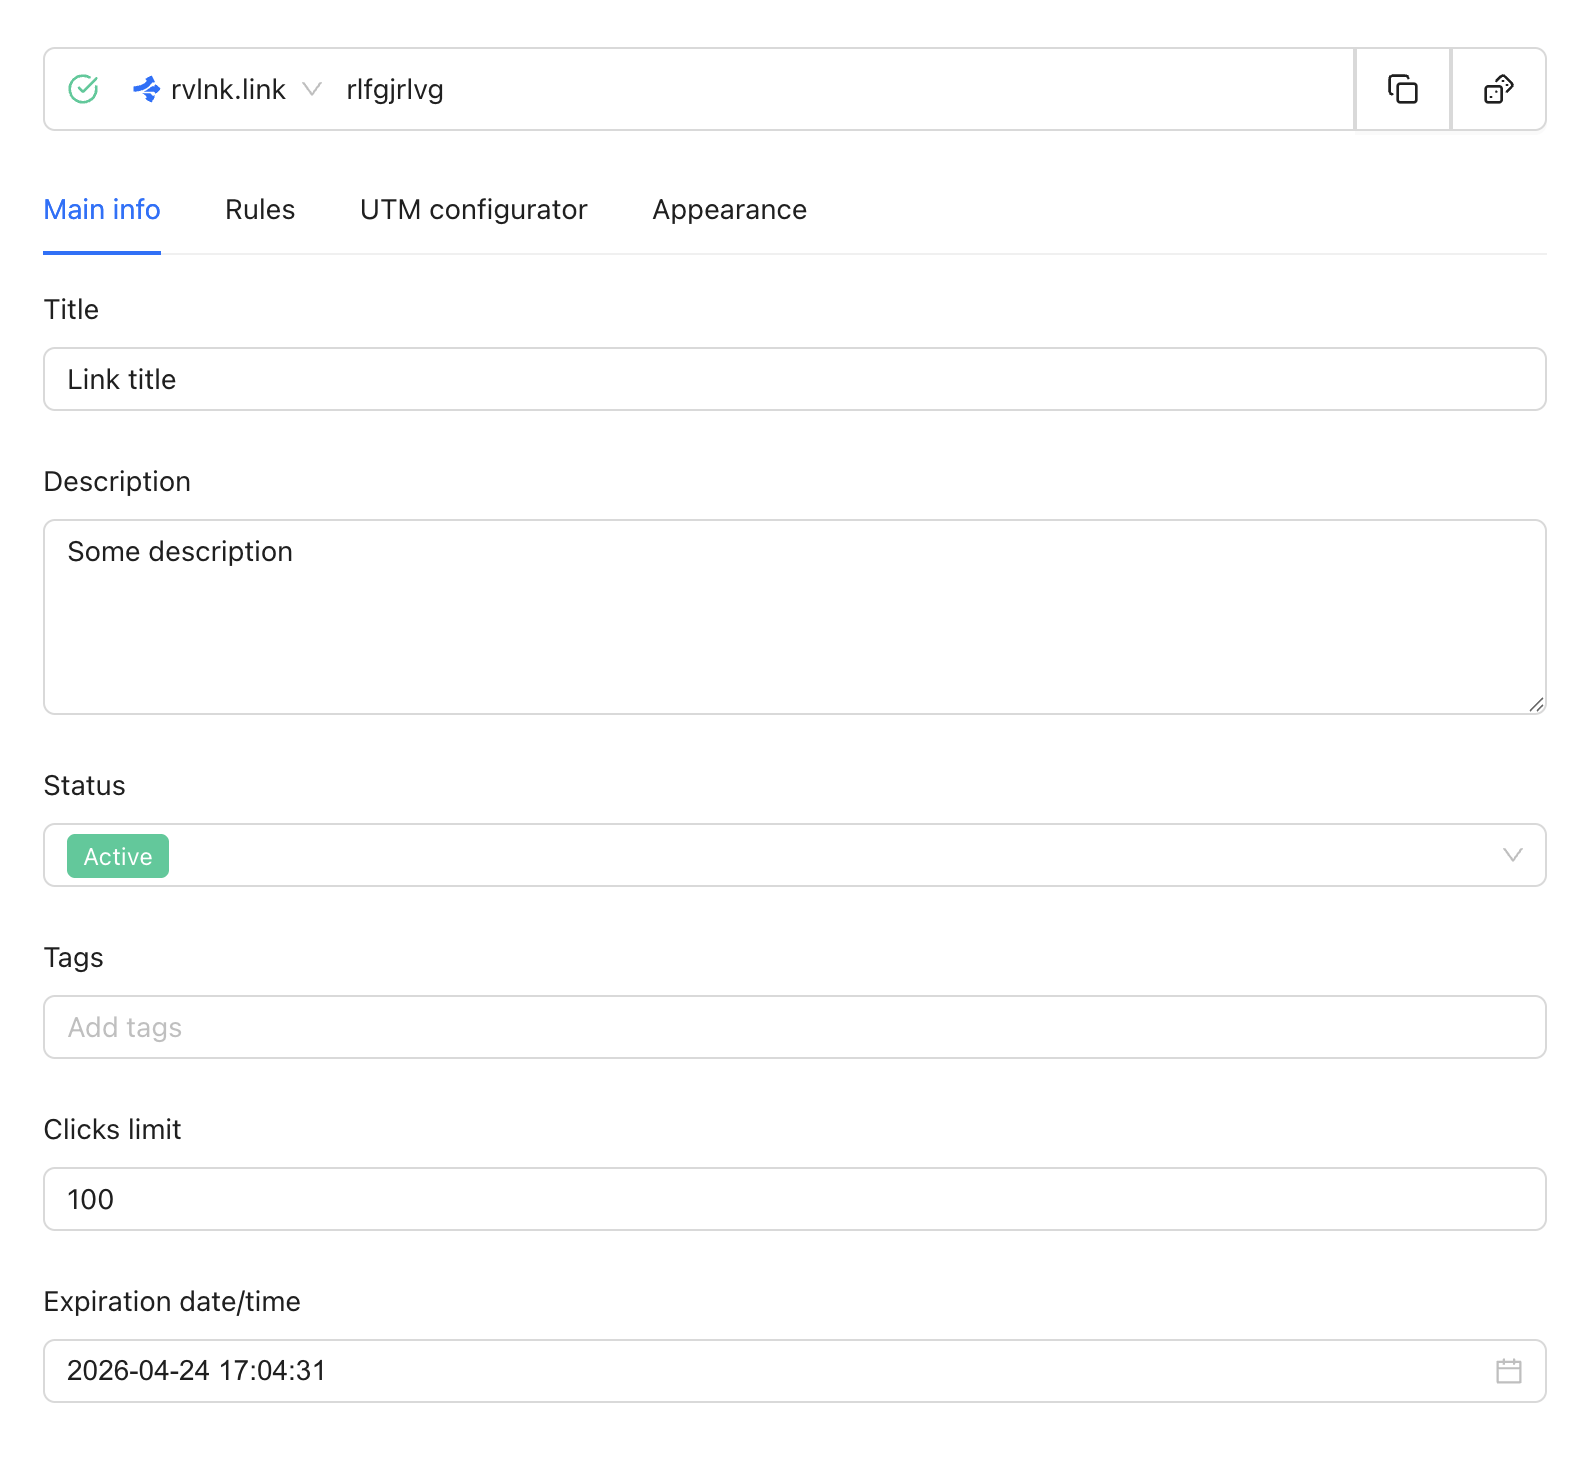The height and width of the screenshot is (1461, 1592).
Task: Copy the short link to clipboard
Action: (1402, 89)
